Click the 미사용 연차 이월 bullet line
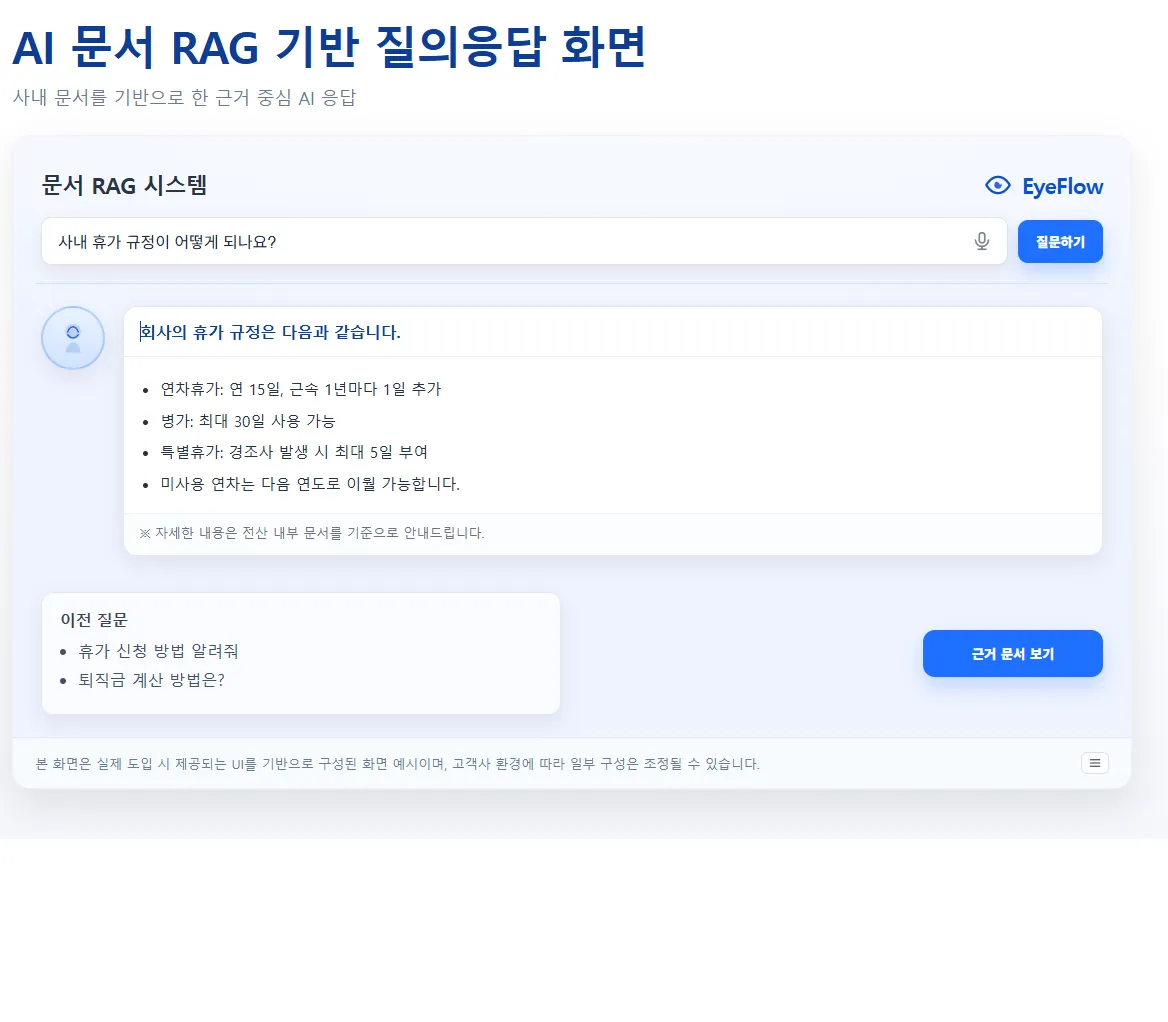The width and height of the screenshot is (1168, 1022). (x=310, y=484)
